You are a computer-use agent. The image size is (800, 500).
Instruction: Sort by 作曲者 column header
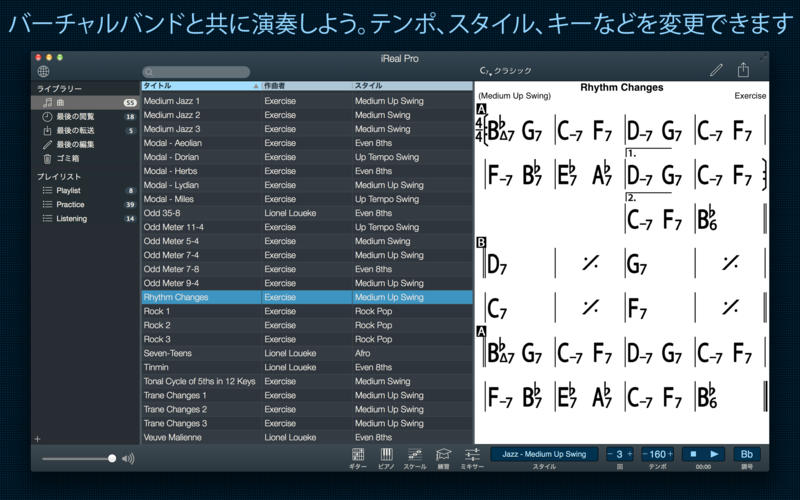pos(307,86)
